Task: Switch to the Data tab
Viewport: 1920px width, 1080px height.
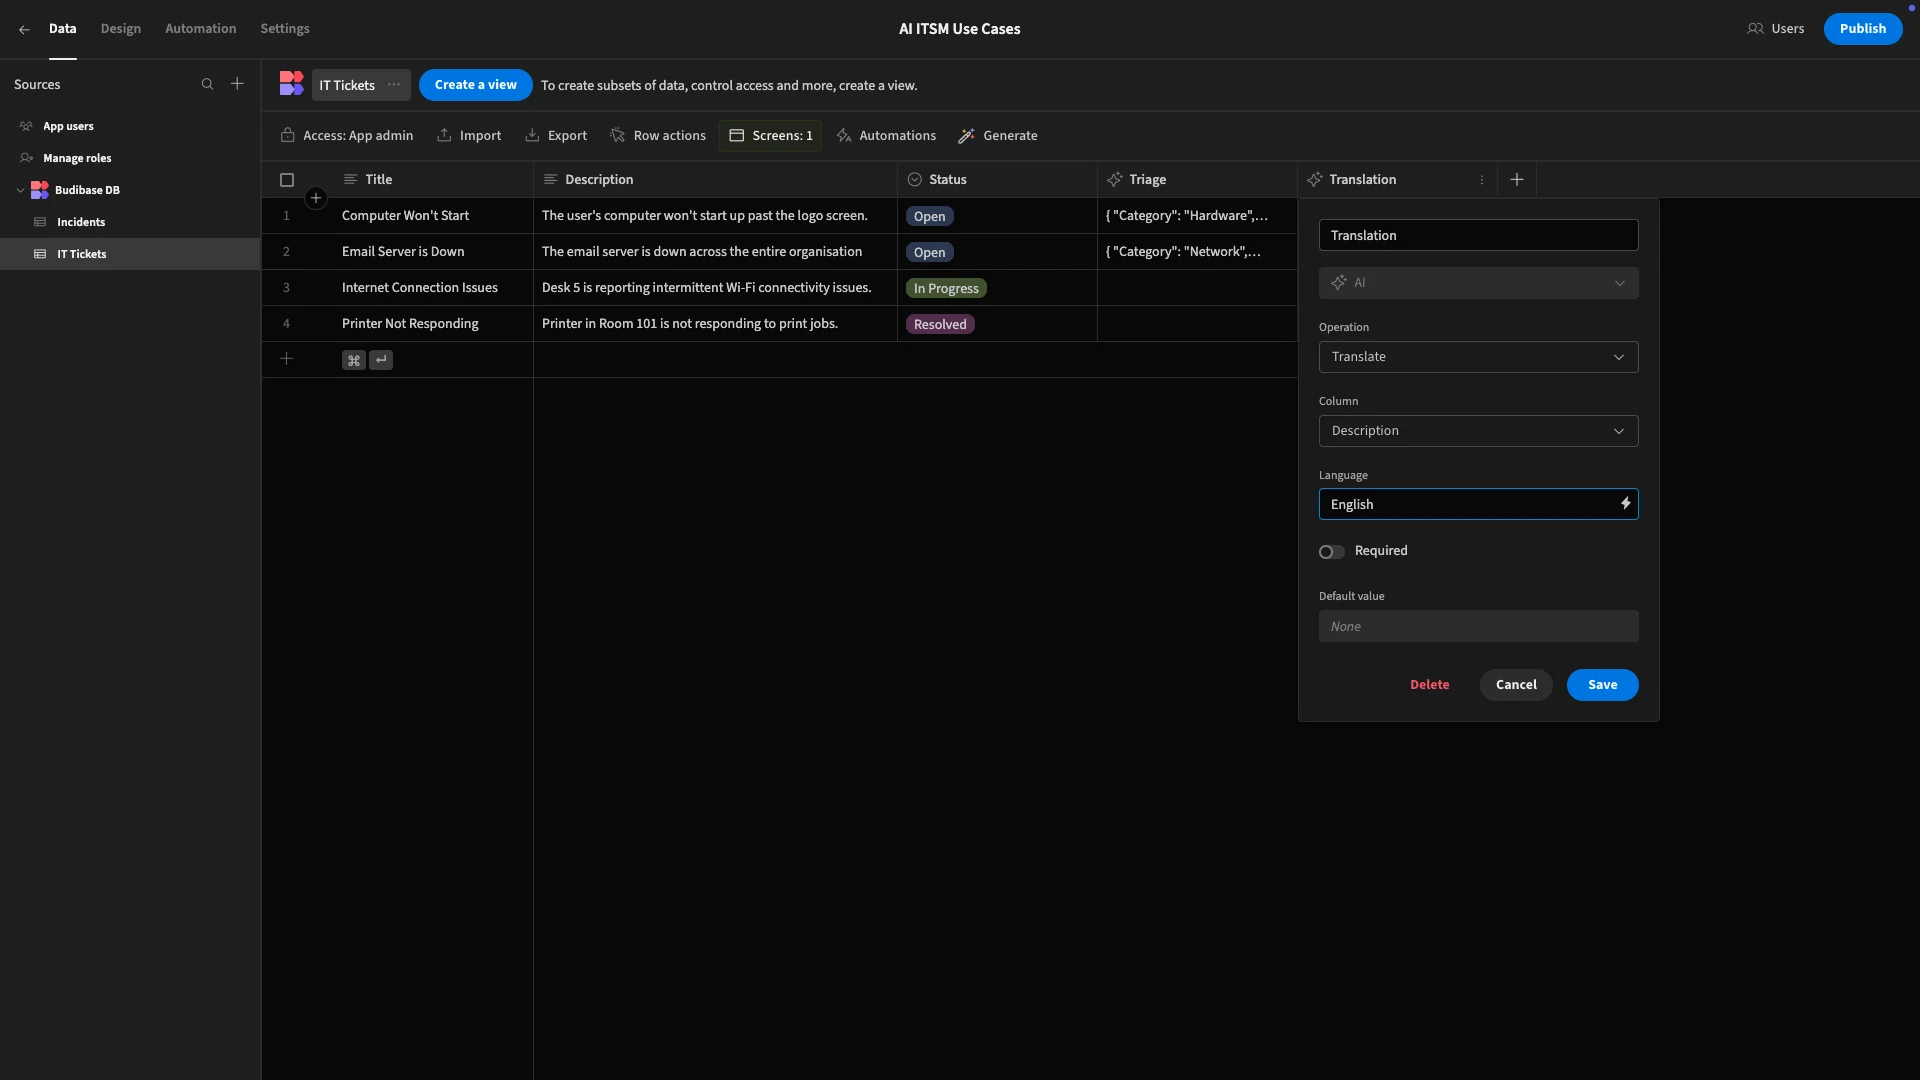Action: 62,29
